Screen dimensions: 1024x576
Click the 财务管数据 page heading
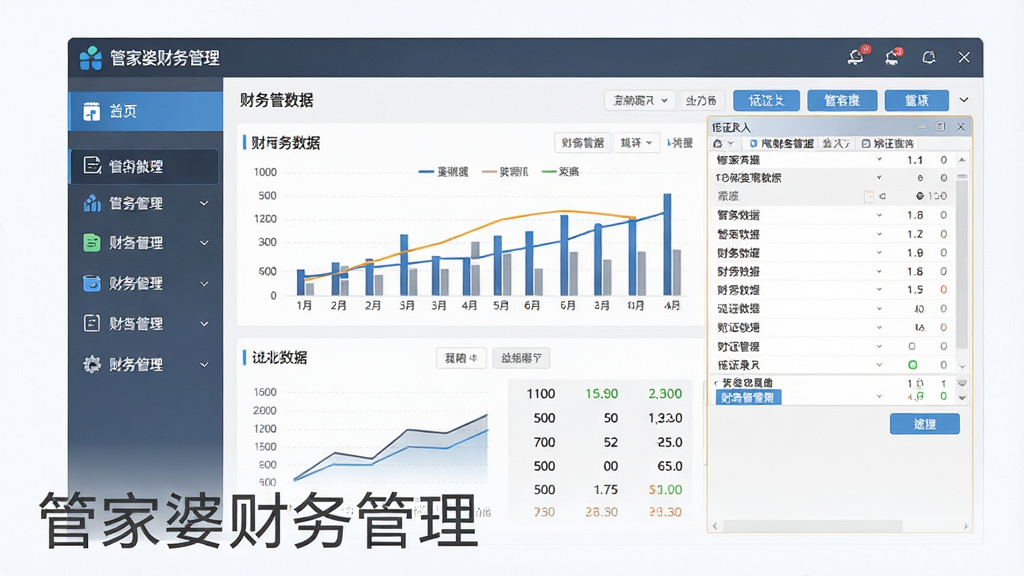[x=277, y=100]
